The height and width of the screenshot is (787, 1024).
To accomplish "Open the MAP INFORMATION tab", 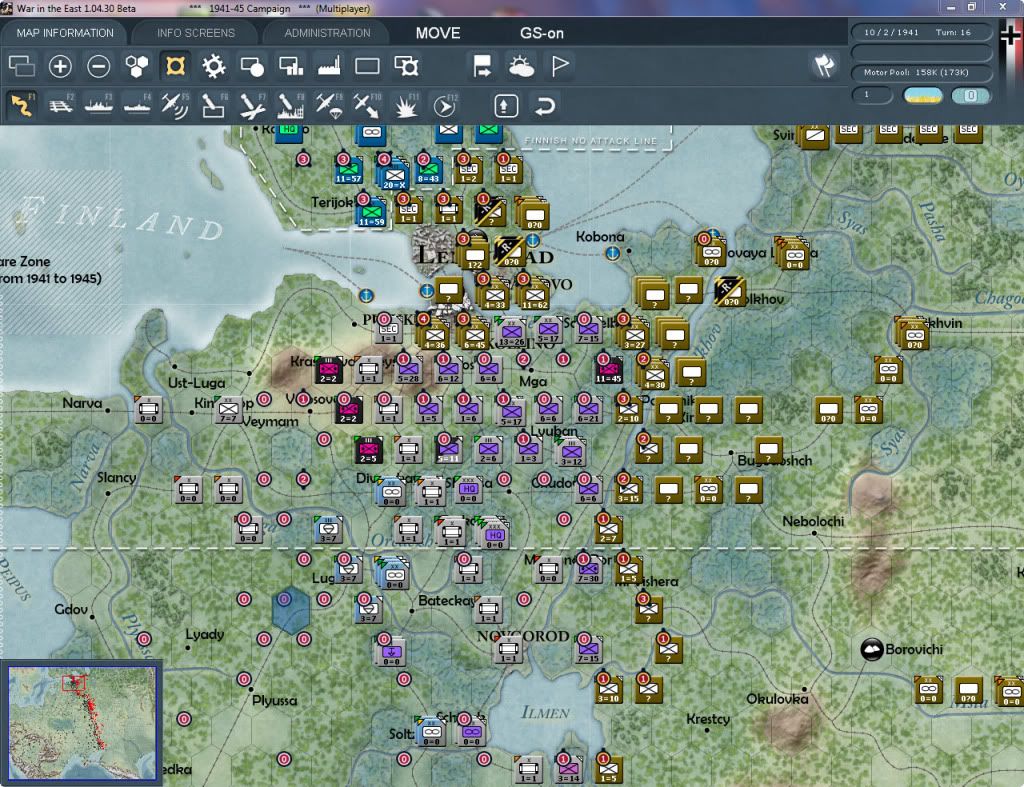I will coord(65,33).
